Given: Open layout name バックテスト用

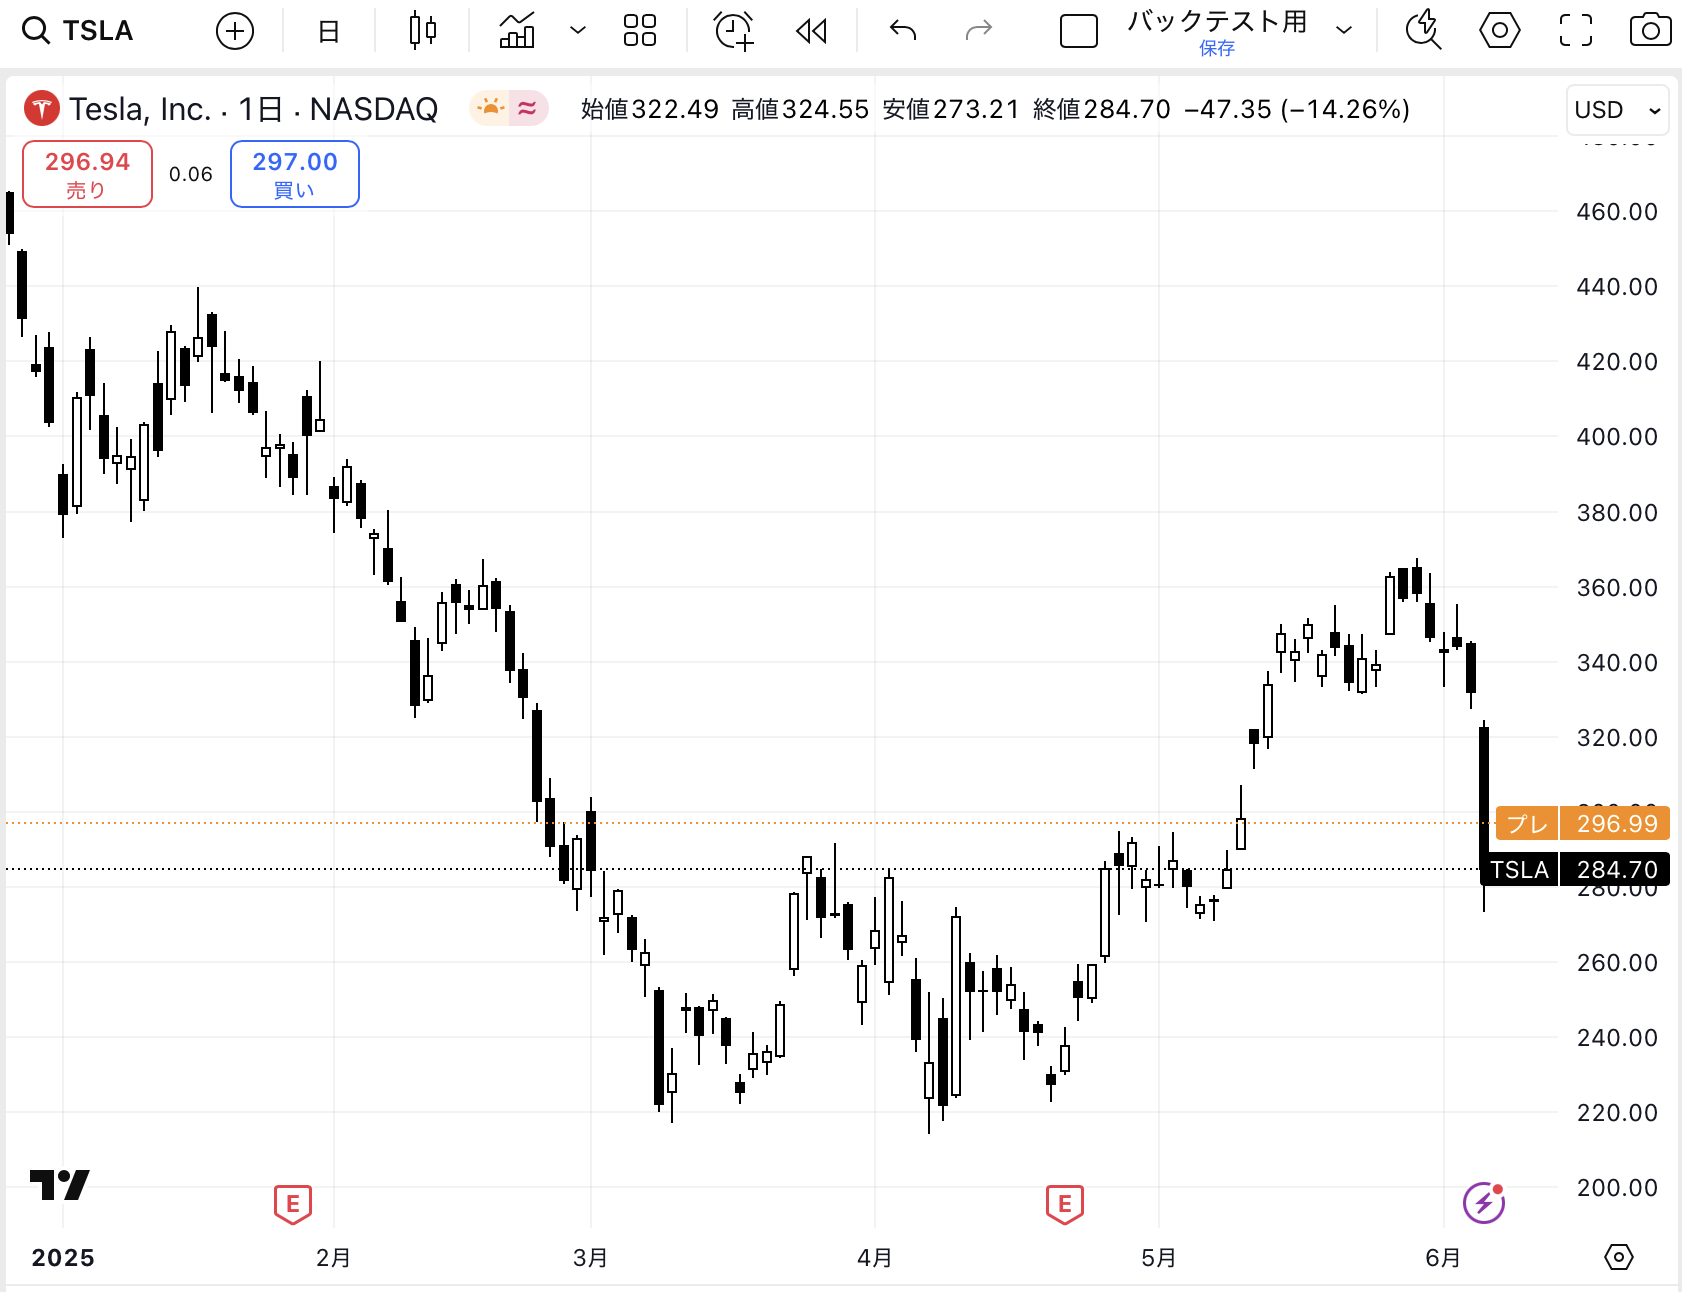Looking at the screenshot, I should pos(1217,21).
